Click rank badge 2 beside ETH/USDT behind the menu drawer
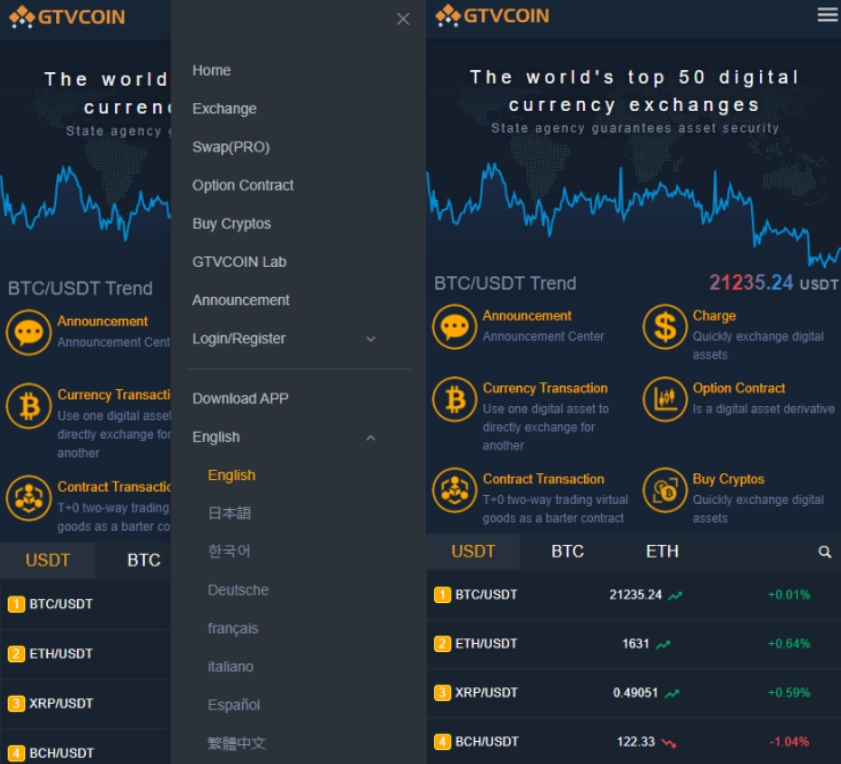The width and height of the screenshot is (841, 764). (17, 654)
